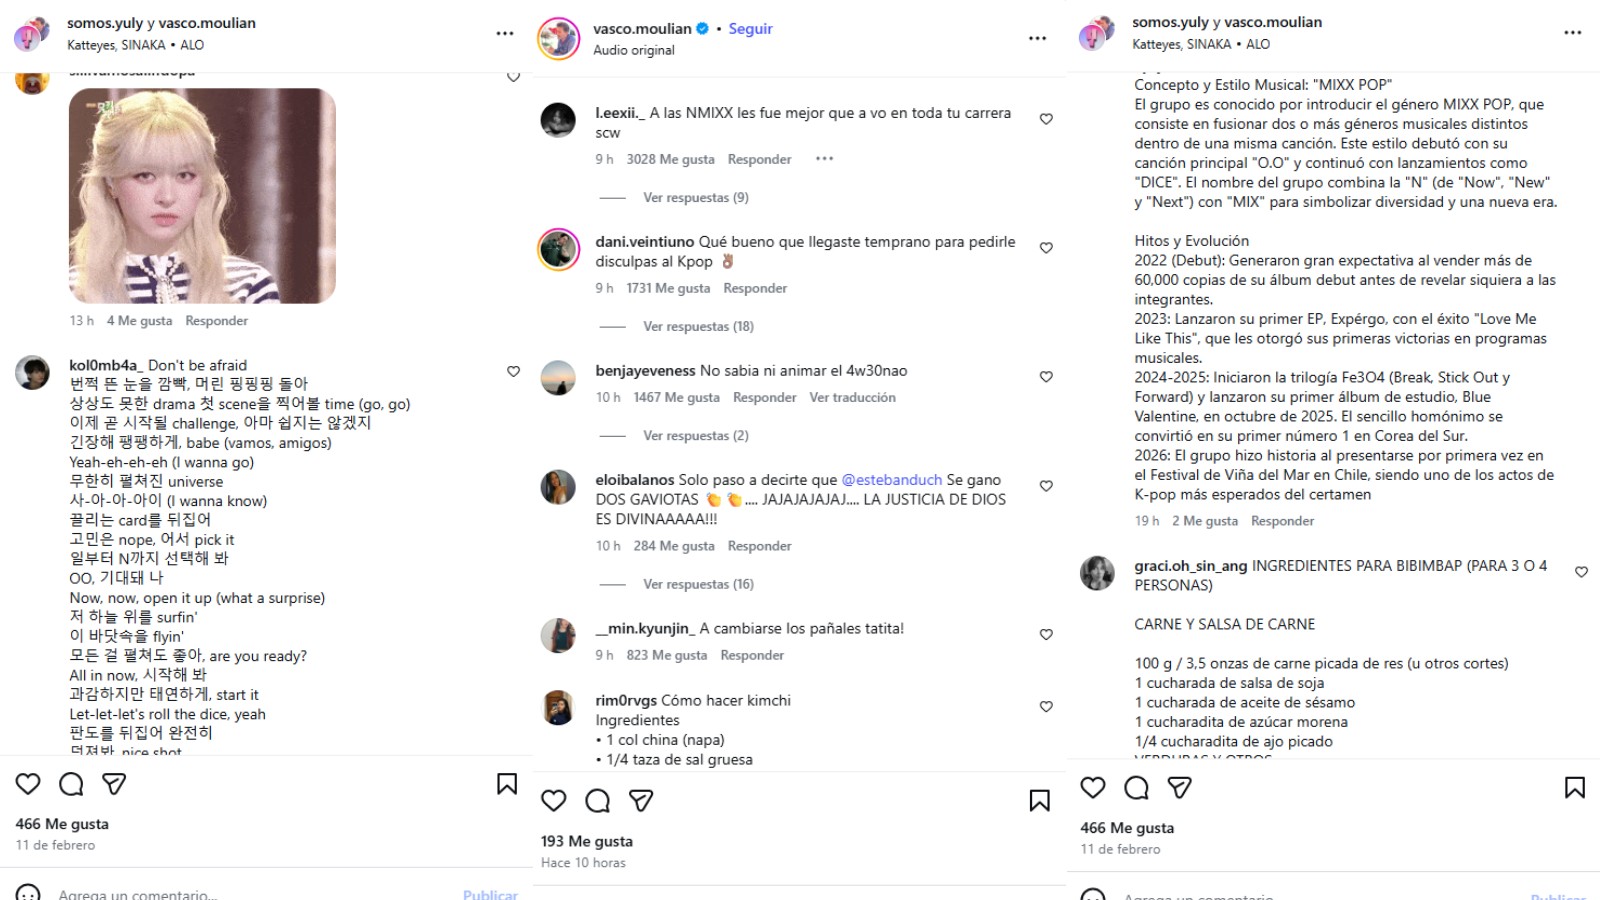
Task: Like the dani.veintiuno comment
Action: [x=1046, y=248]
